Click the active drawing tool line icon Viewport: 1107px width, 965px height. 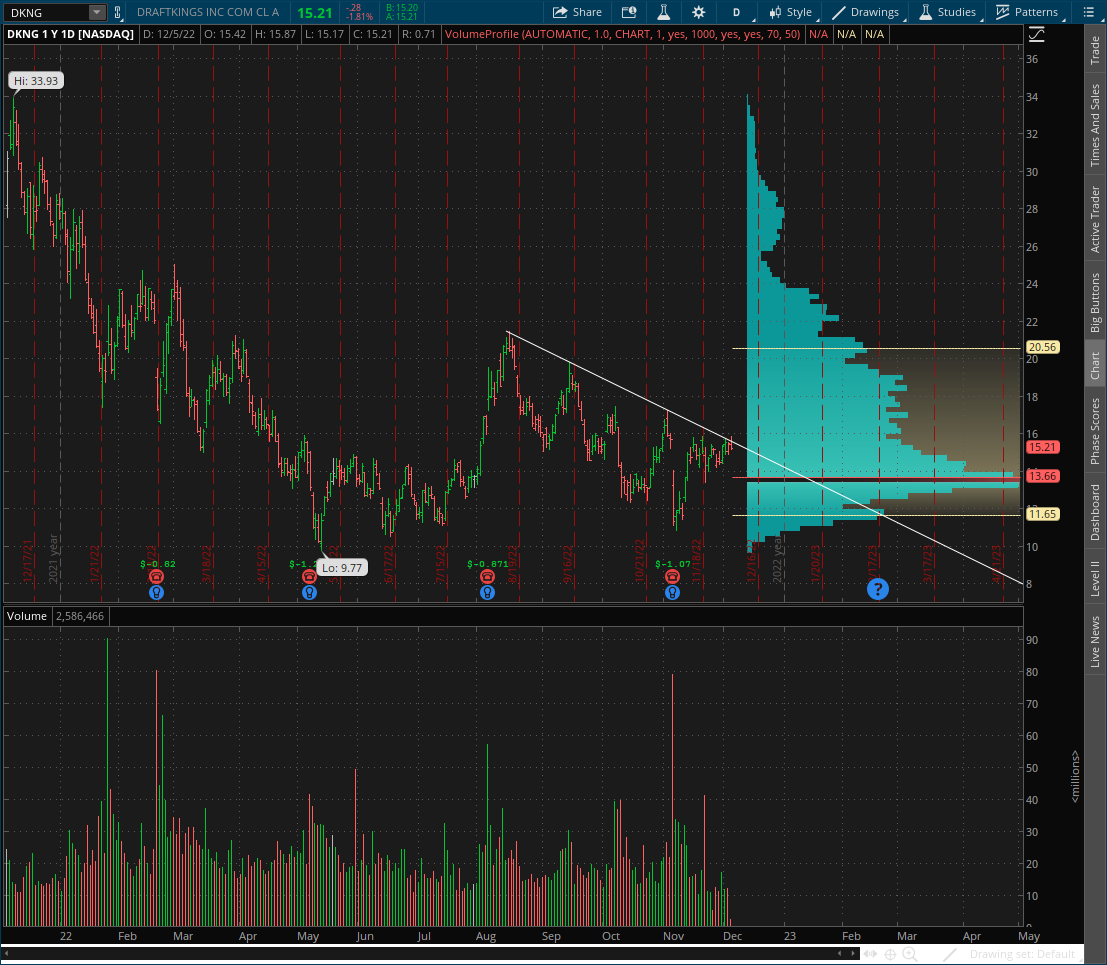[x=950, y=954]
